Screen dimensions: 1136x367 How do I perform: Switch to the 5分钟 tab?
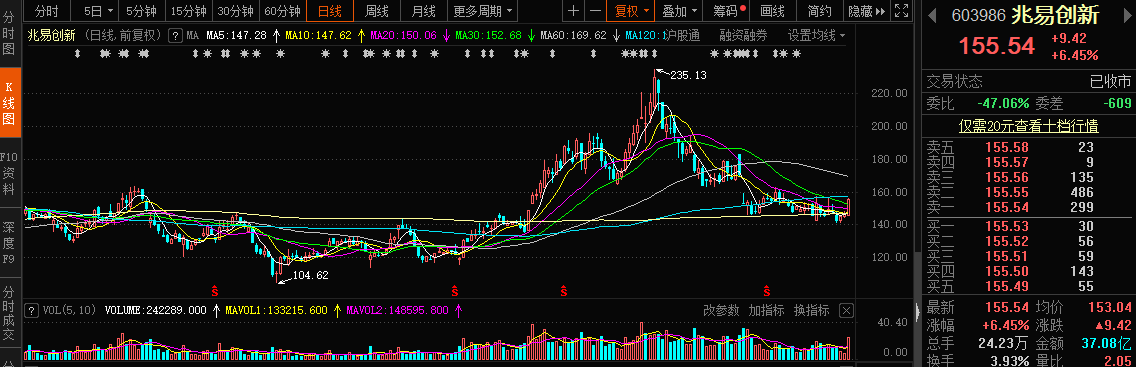pyautogui.click(x=141, y=11)
